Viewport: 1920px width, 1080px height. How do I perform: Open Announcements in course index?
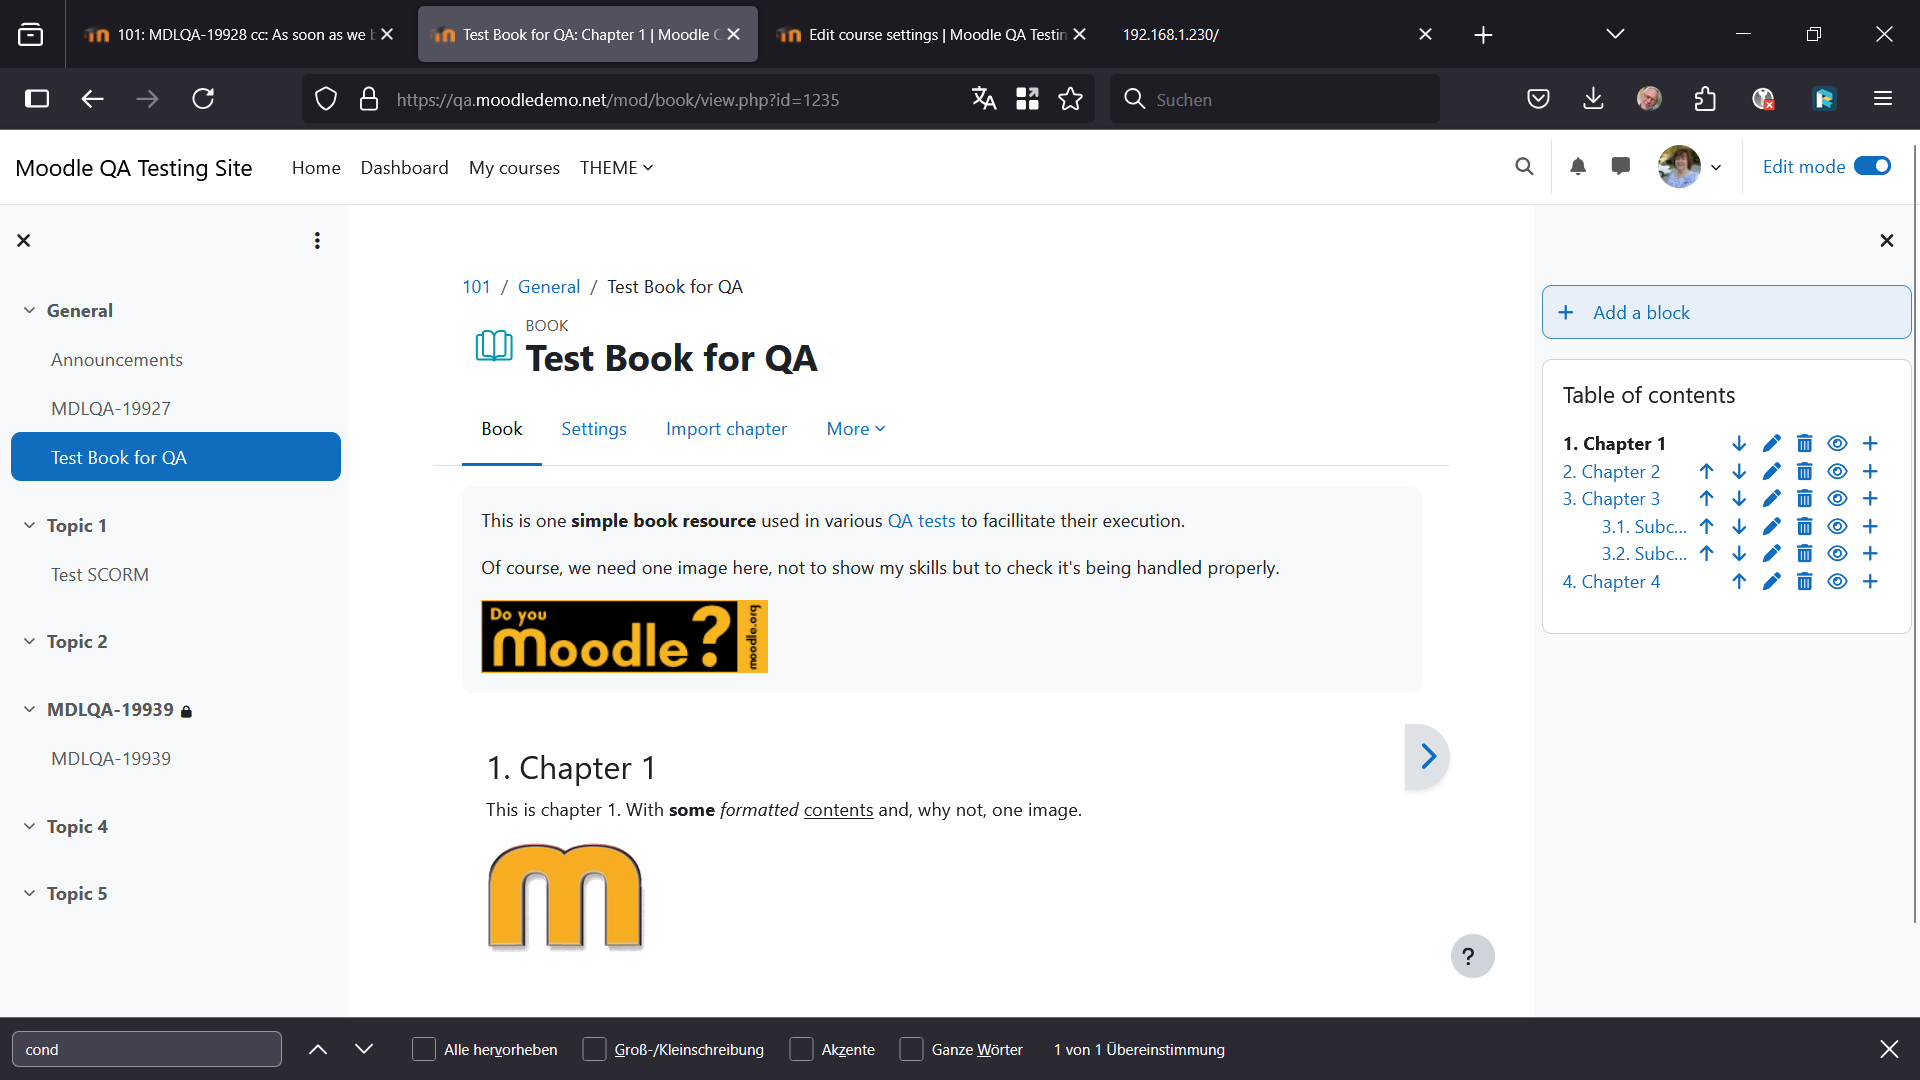pos(117,359)
